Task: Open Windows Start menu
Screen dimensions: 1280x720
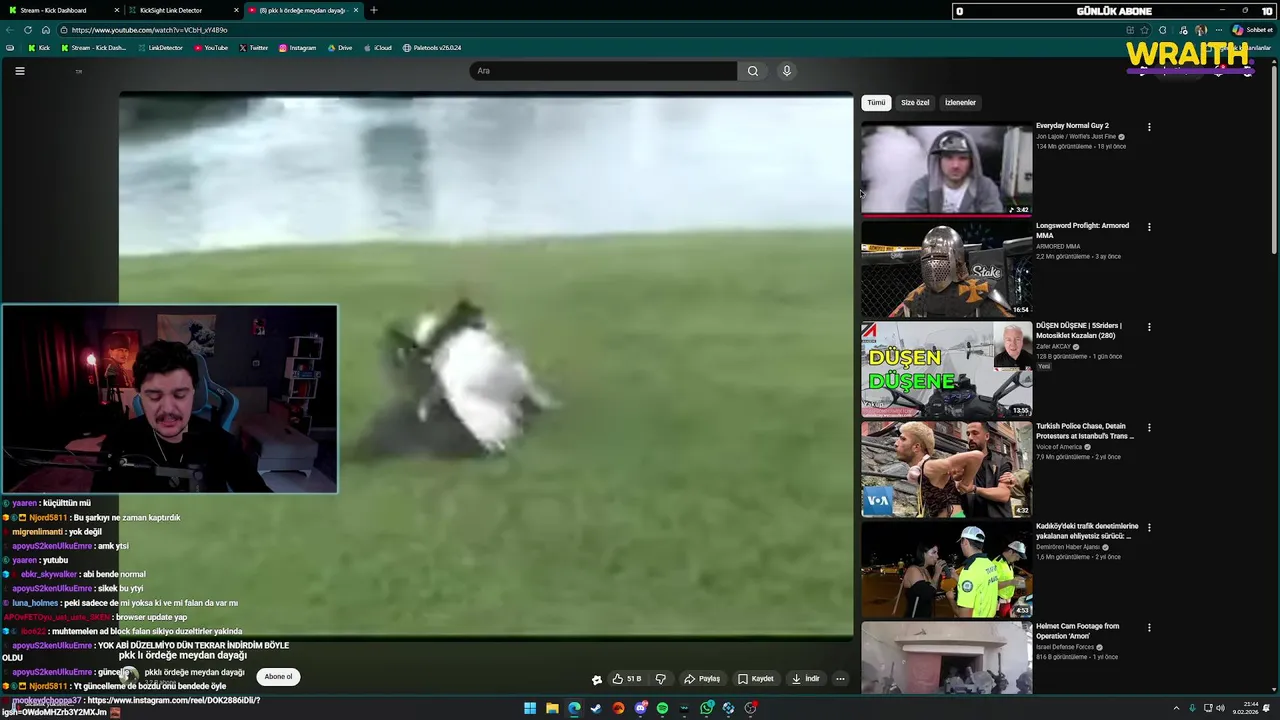Action: (x=530, y=708)
